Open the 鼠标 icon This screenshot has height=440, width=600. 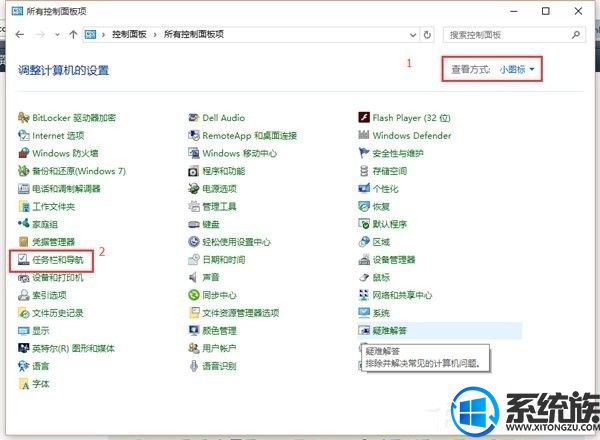click(x=364, y=277)
